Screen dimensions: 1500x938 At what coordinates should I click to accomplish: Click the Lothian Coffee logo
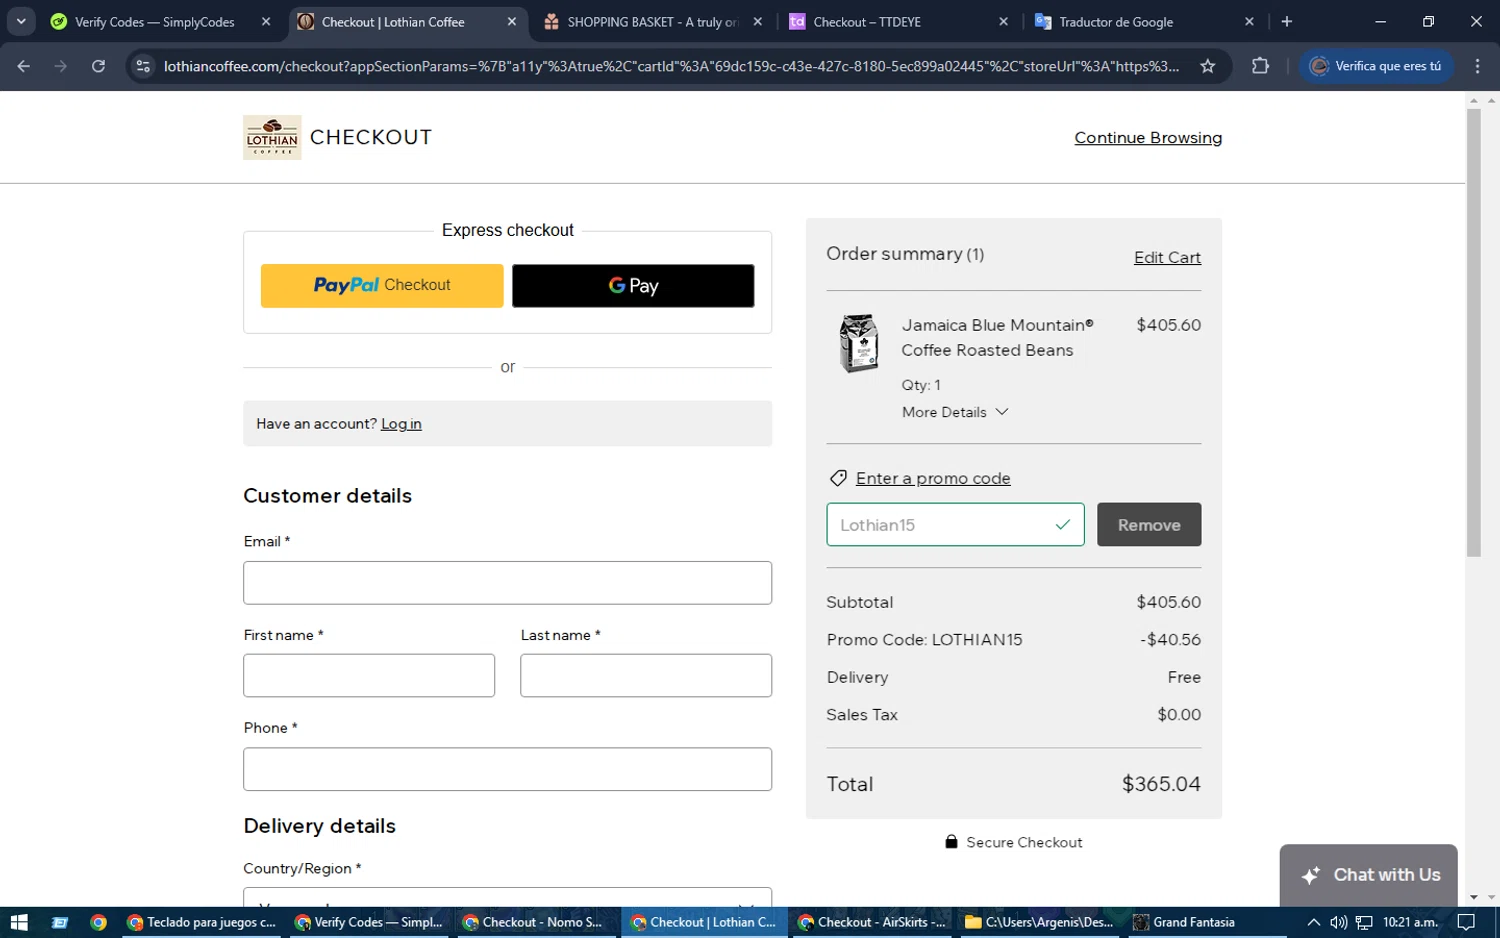click(272, 138)
